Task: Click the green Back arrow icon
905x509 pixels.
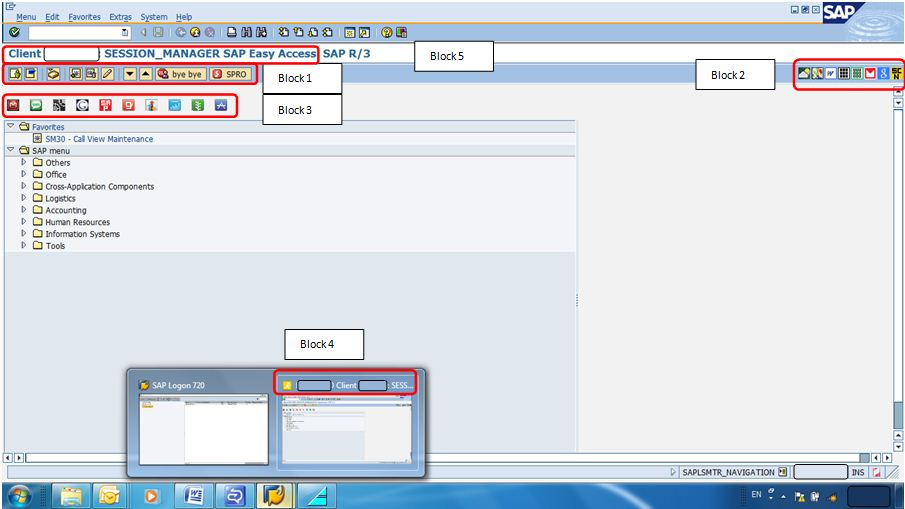Action: [181, 32]
